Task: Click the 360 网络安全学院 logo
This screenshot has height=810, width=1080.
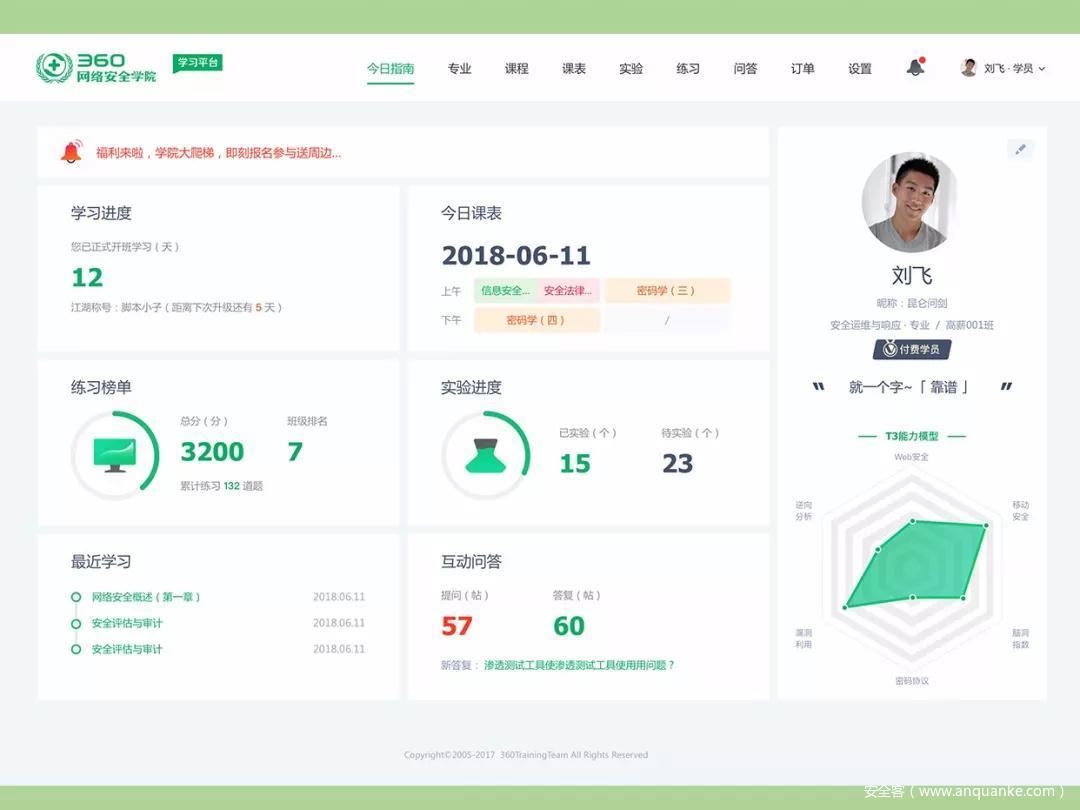Action: click(x=97, y=68)
